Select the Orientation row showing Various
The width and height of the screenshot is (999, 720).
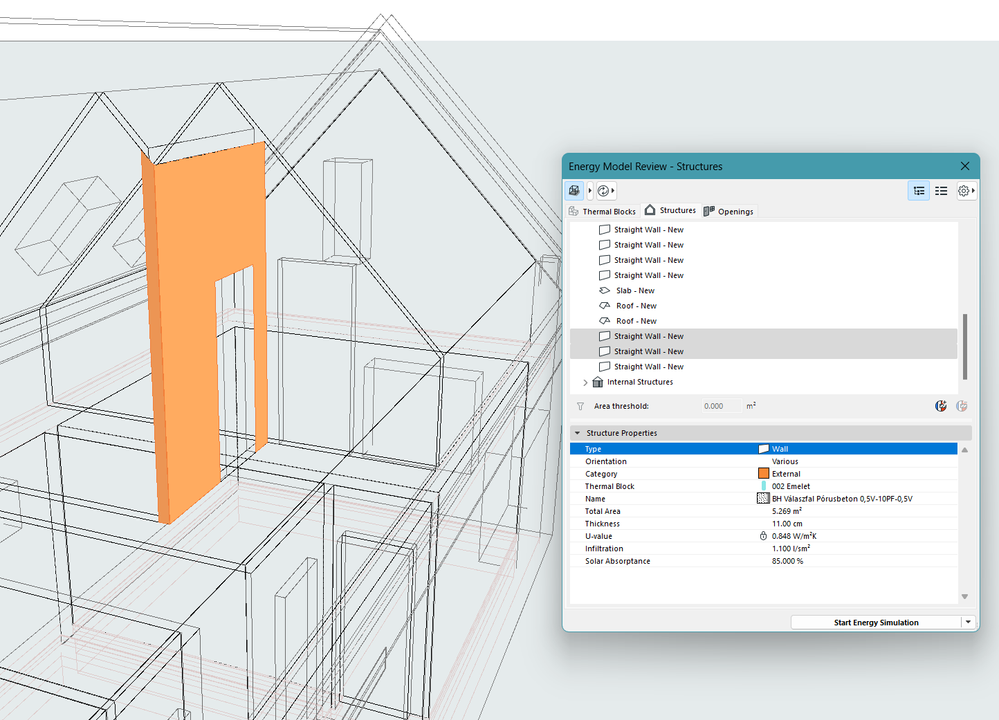click(x=763, y=461)
